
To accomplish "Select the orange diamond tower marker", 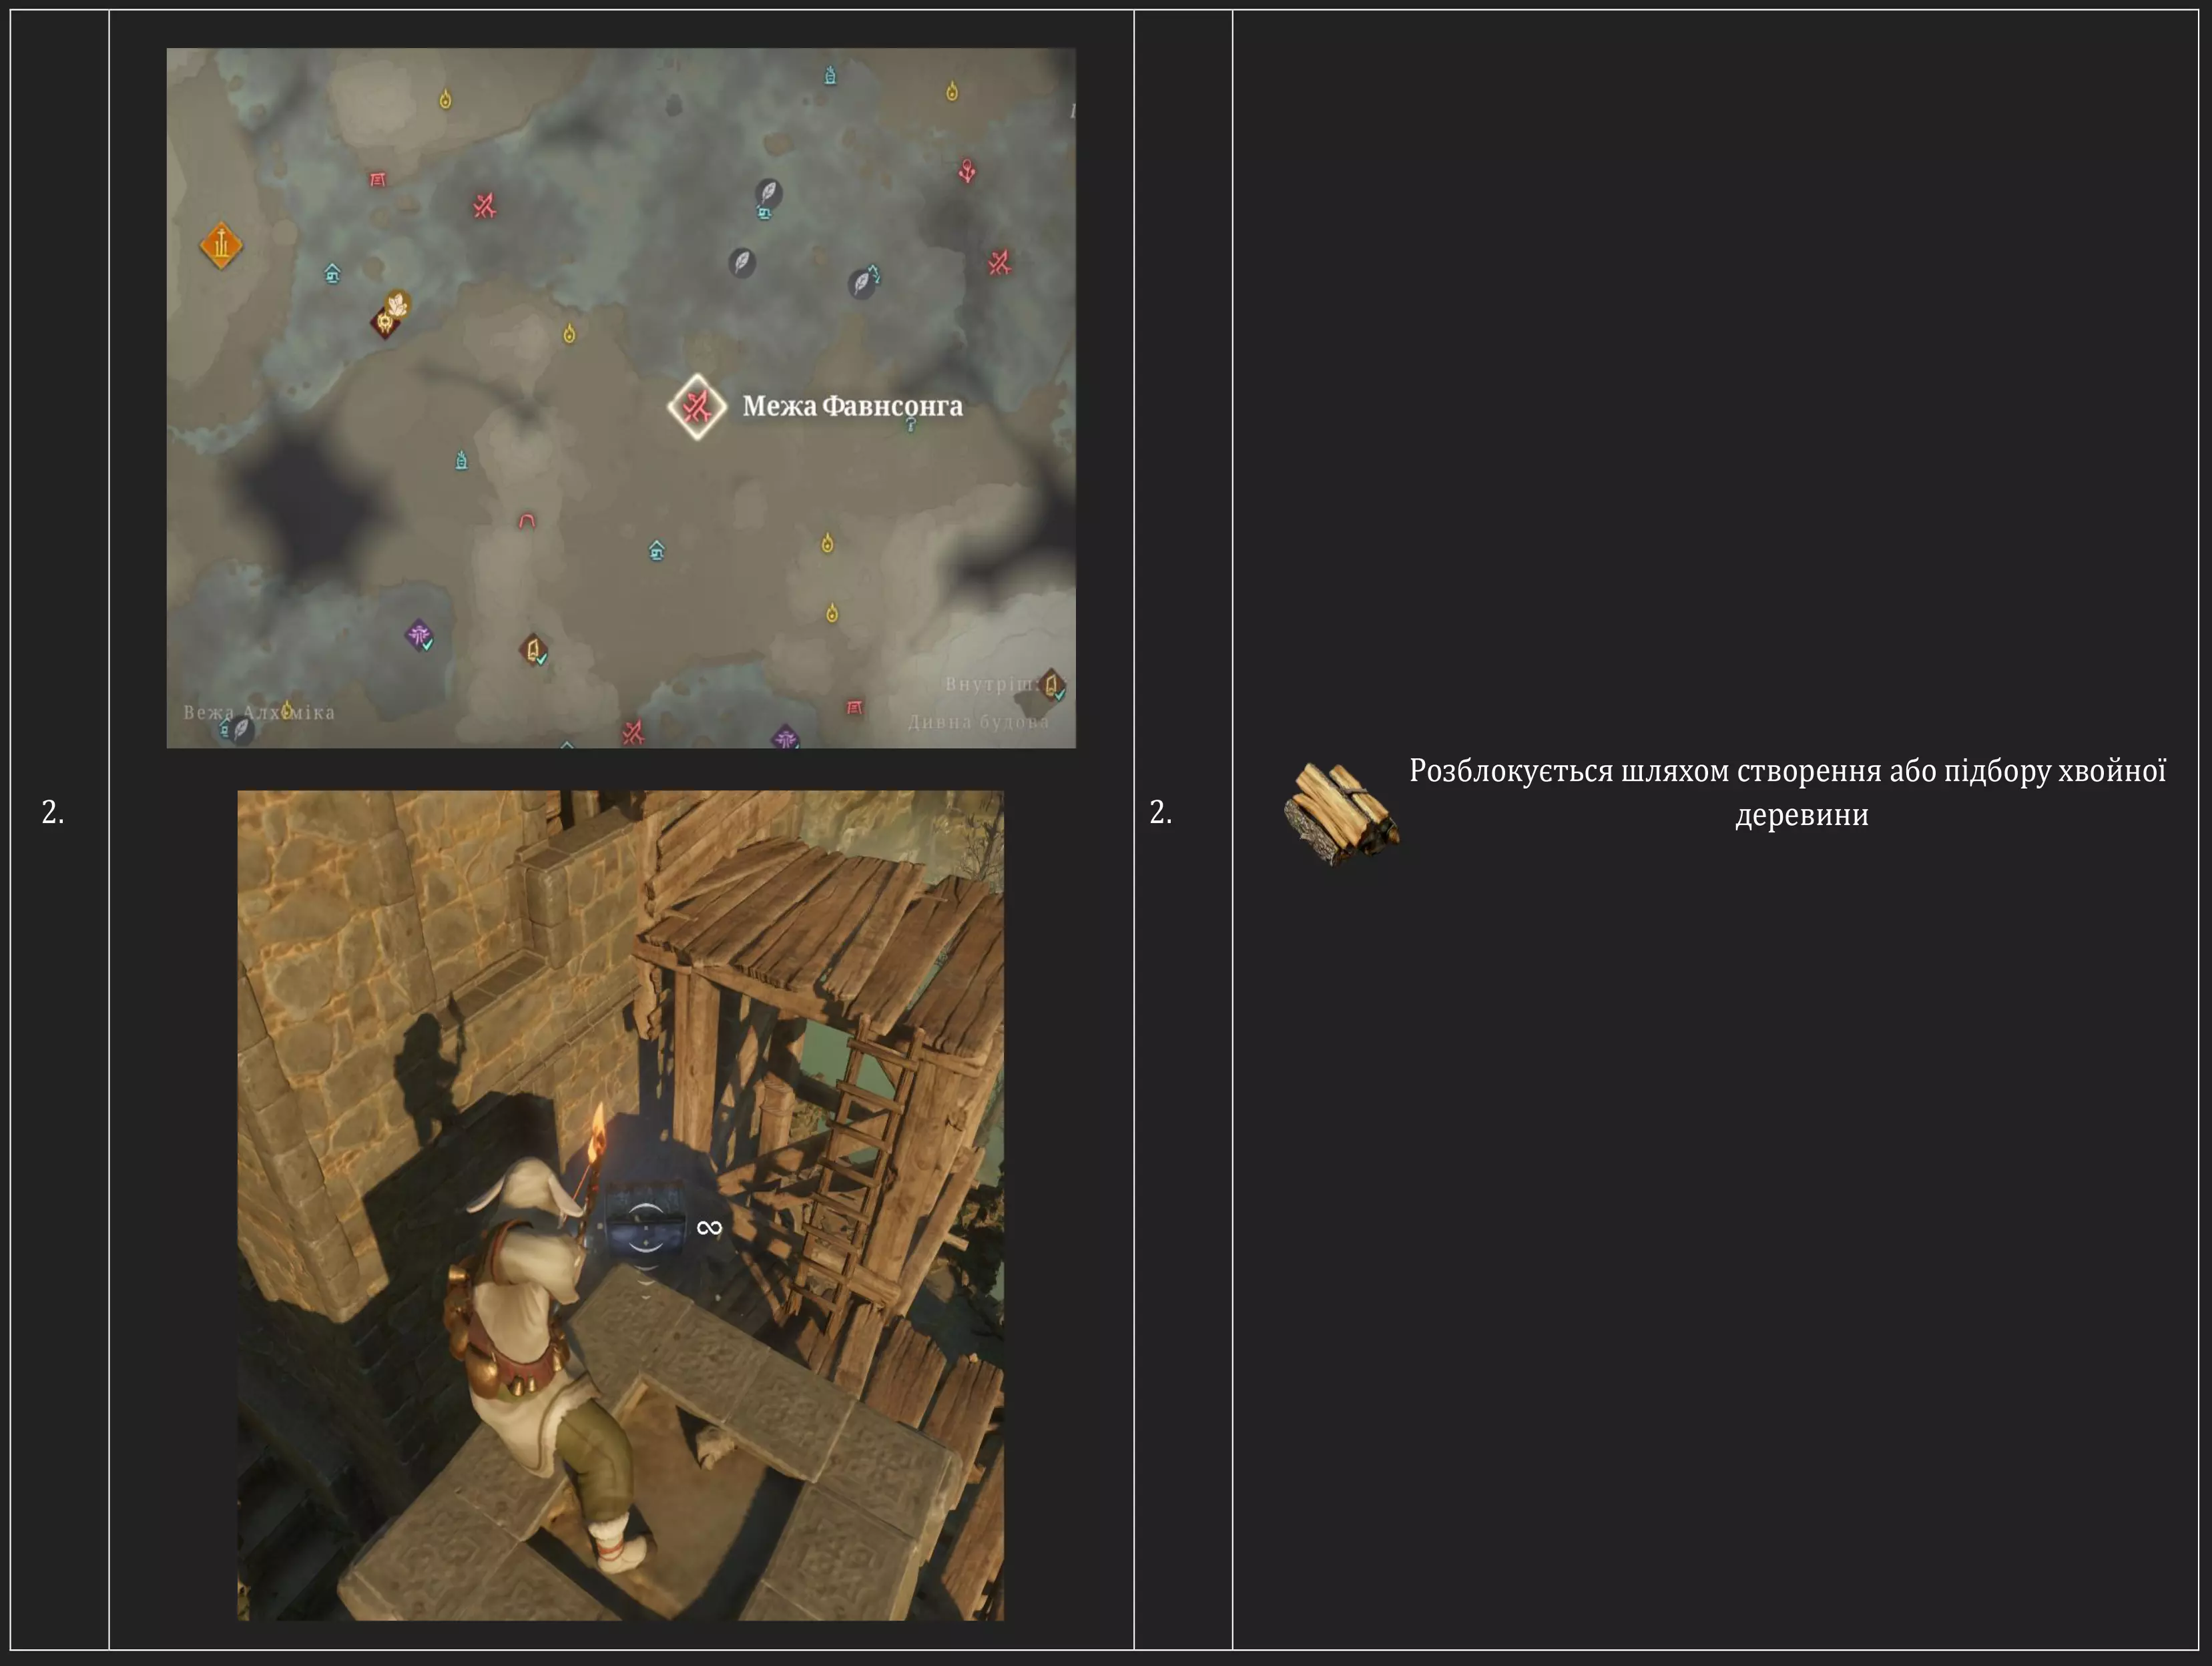I will 220,244.
